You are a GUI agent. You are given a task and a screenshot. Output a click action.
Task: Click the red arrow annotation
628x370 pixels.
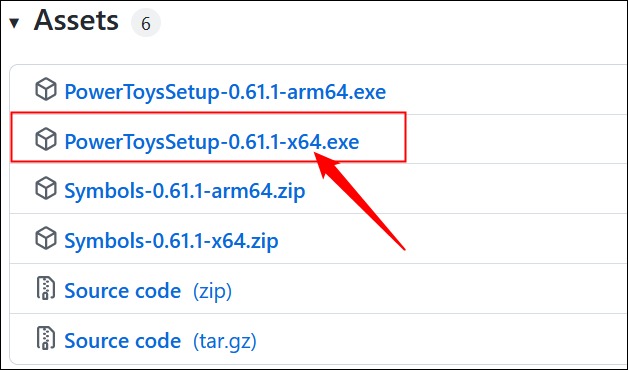(359, 200)
